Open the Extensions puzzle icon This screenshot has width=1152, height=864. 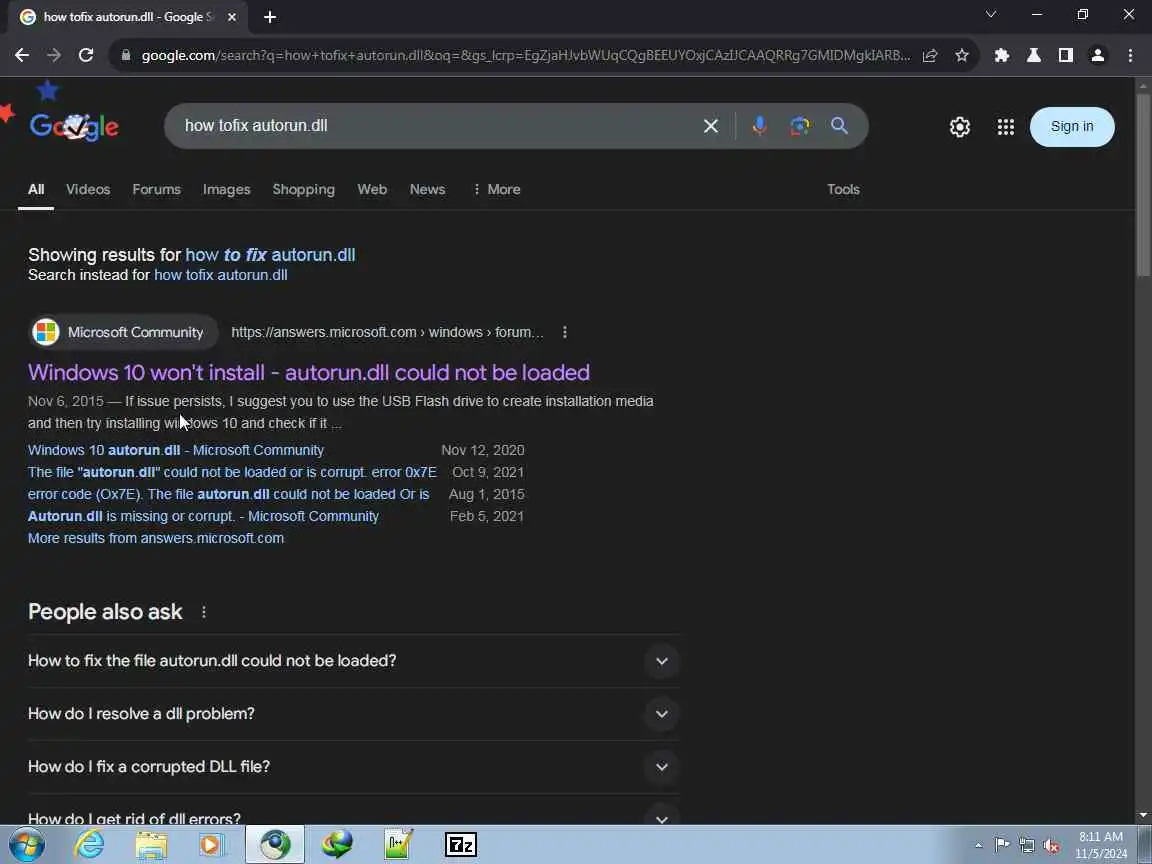coord(1001,55)
